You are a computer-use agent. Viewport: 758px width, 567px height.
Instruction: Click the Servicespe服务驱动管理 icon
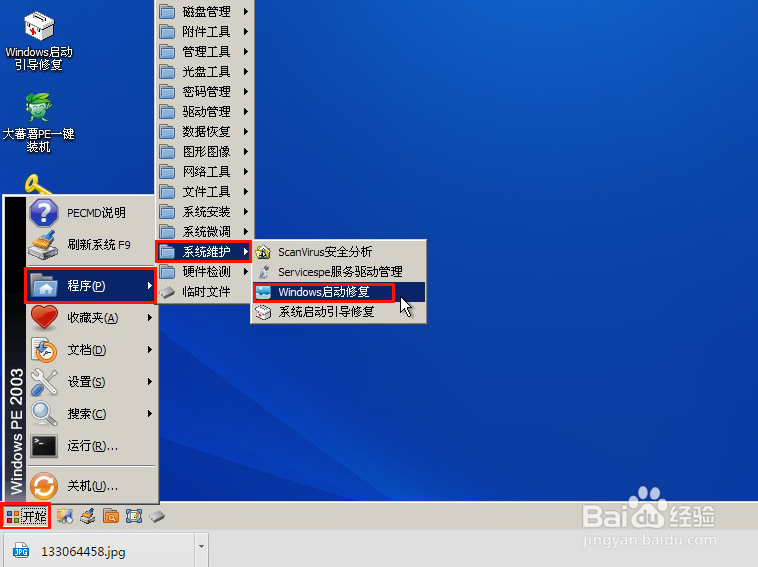coord(263,272)
